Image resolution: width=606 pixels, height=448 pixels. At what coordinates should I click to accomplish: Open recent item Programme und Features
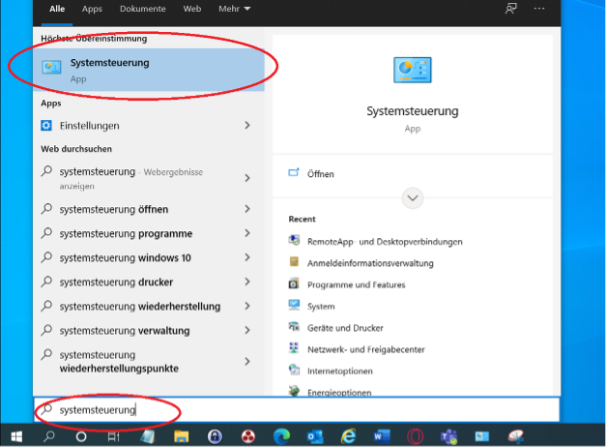coord(354,284)
